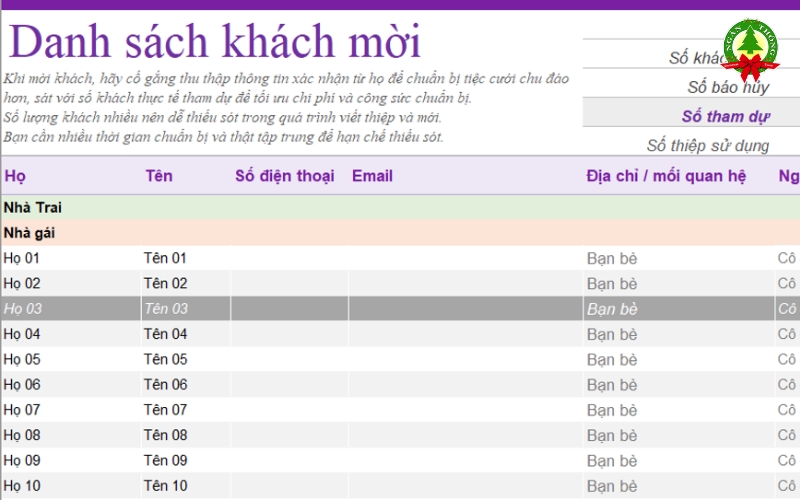Click the "Số thiệp sử dụng" label

(708, 145)
